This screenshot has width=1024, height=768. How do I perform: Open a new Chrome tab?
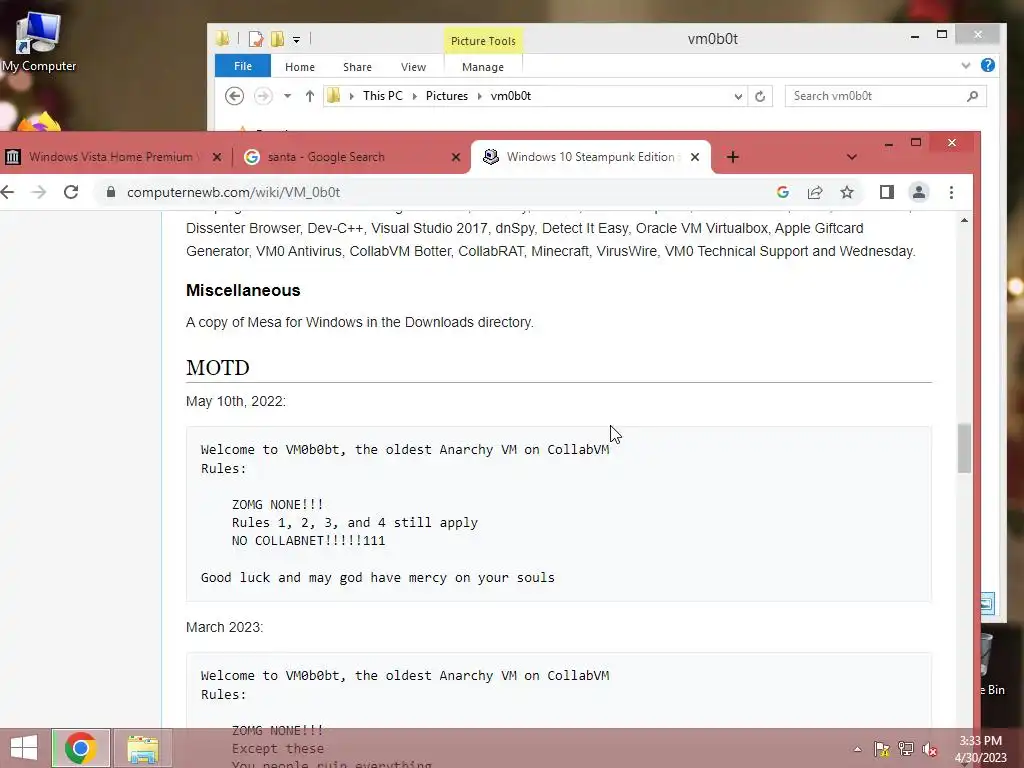pos(733,157)
